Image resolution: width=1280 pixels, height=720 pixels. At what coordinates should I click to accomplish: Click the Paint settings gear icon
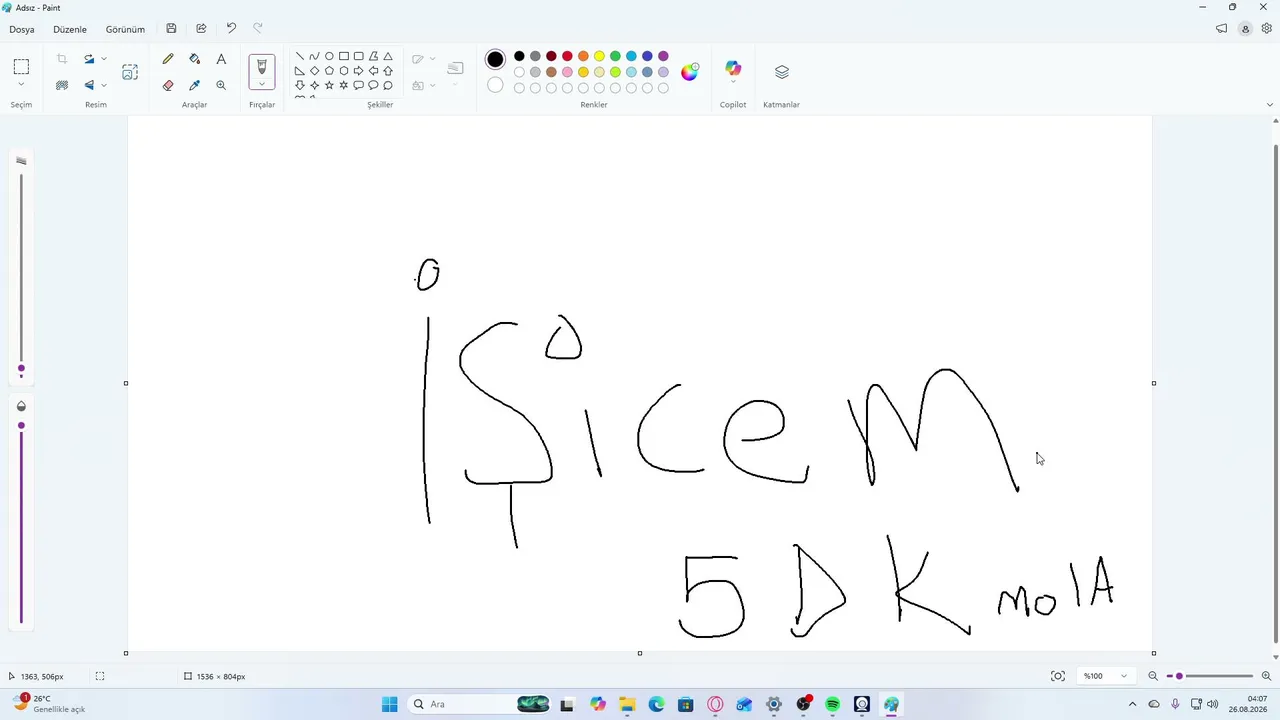(x=1267, y=29)
